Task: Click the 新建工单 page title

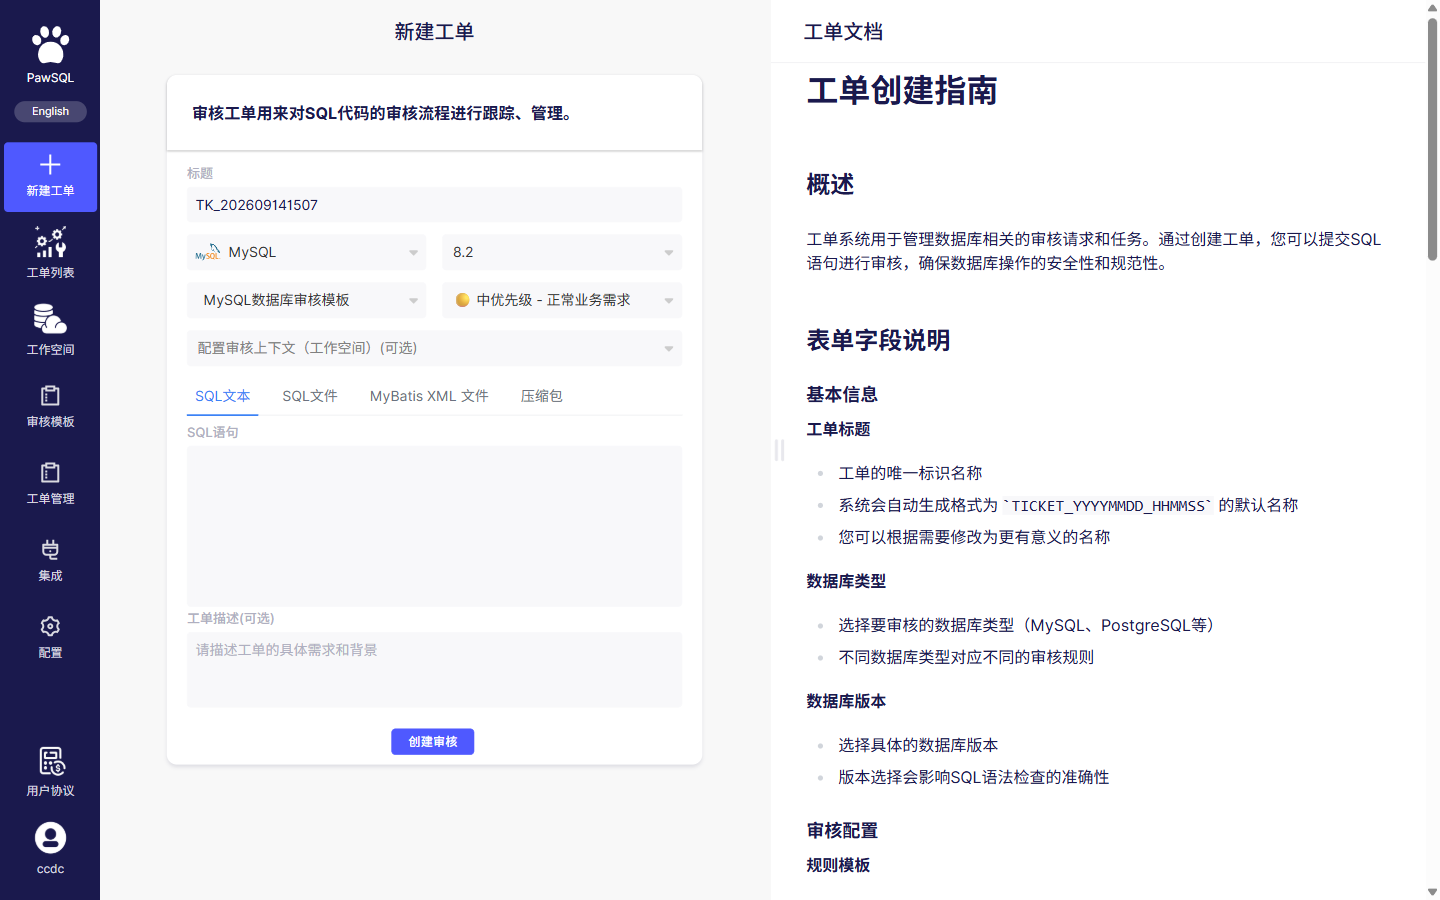Action: [434, 32]
